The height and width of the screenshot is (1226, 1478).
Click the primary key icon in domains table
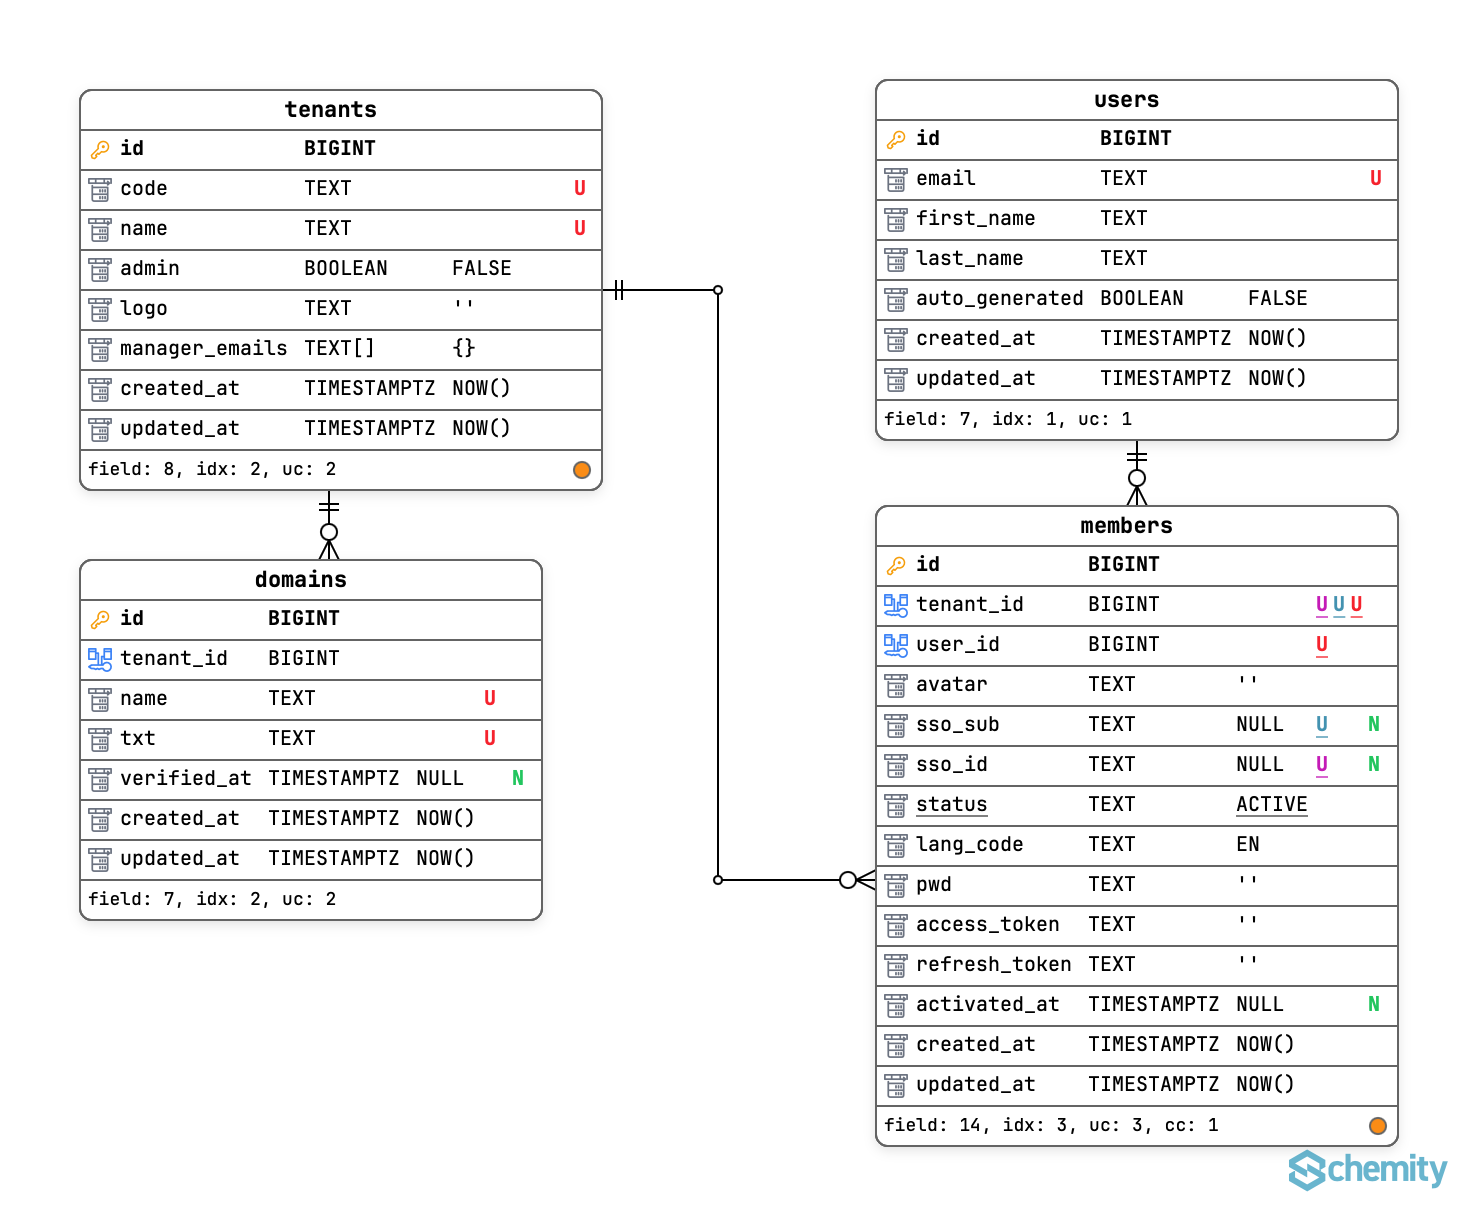[x=100, y=619]
